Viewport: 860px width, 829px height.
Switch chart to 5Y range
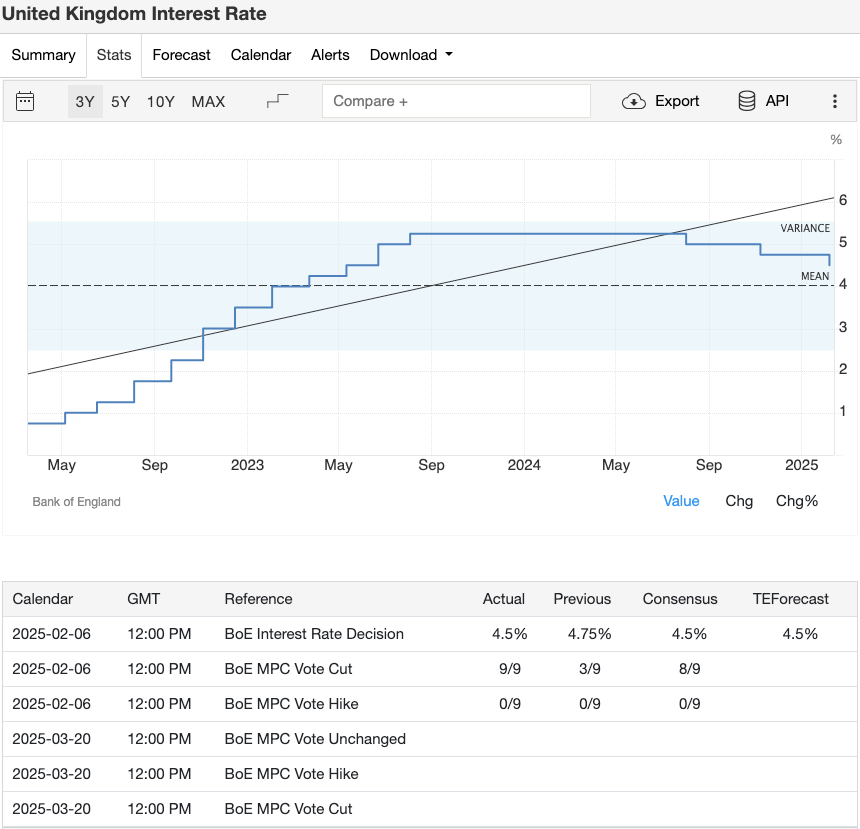tap(120, 101)
